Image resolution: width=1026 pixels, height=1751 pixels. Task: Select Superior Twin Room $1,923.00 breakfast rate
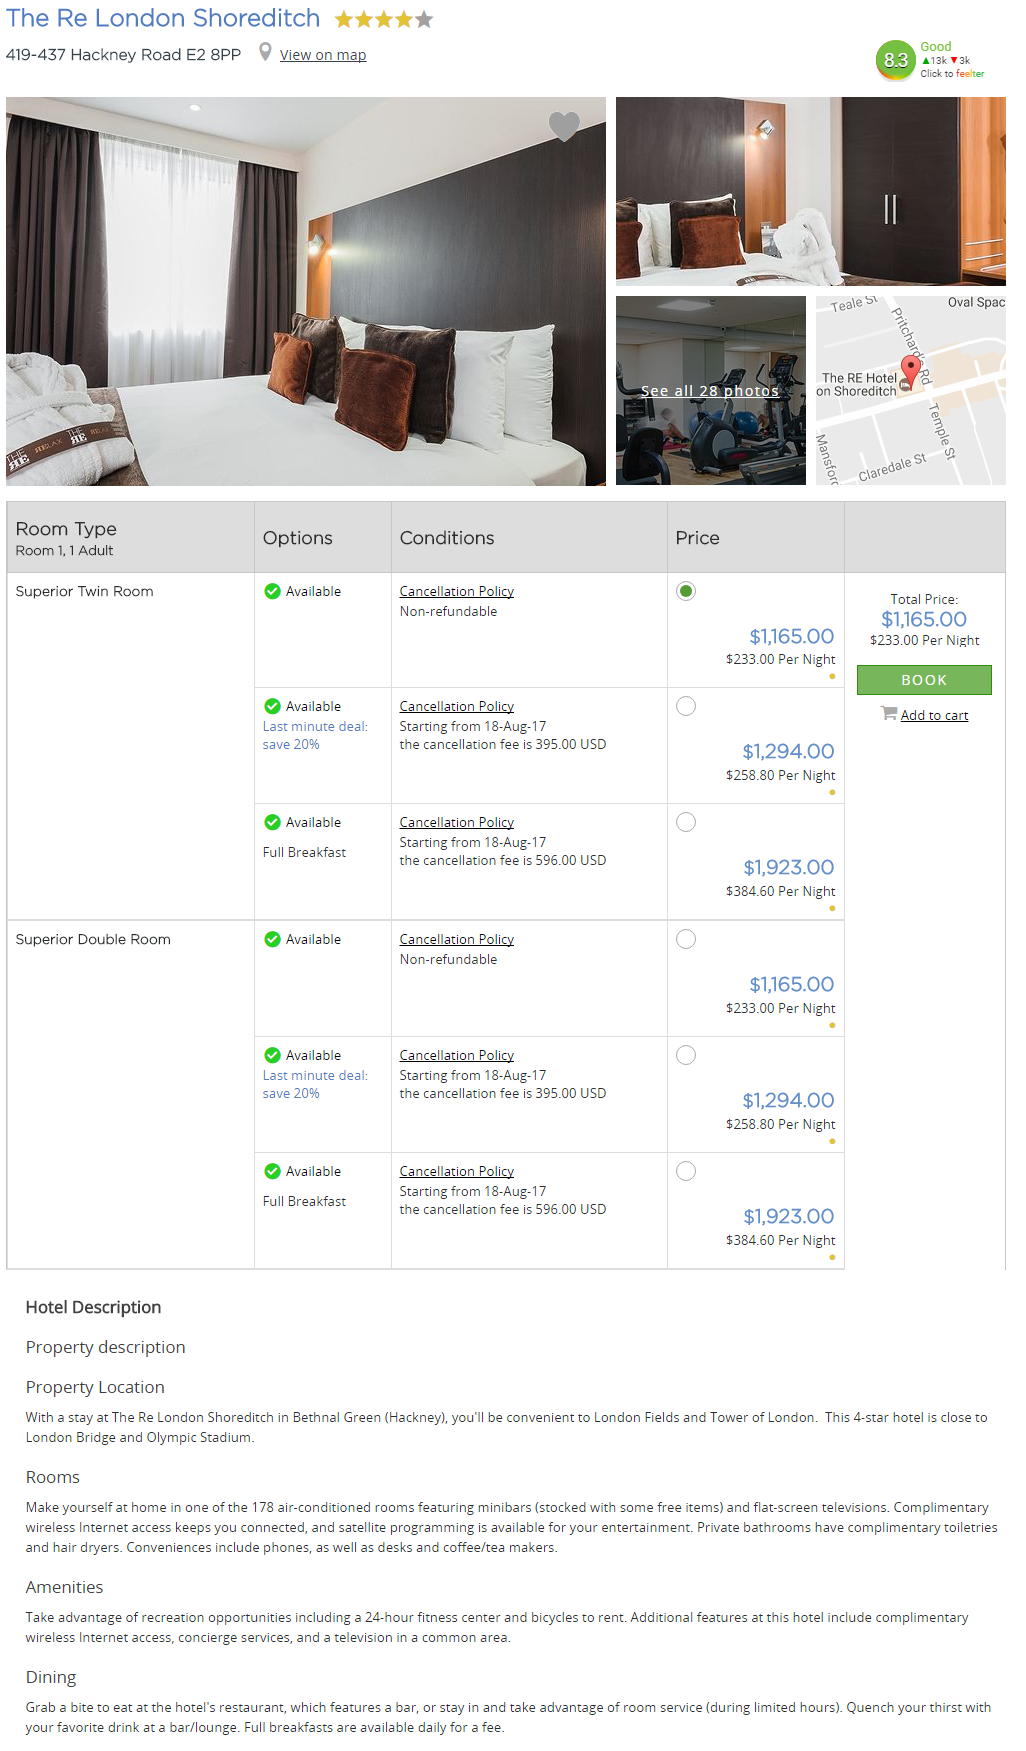pyautogui.click(x=686, y=822)
